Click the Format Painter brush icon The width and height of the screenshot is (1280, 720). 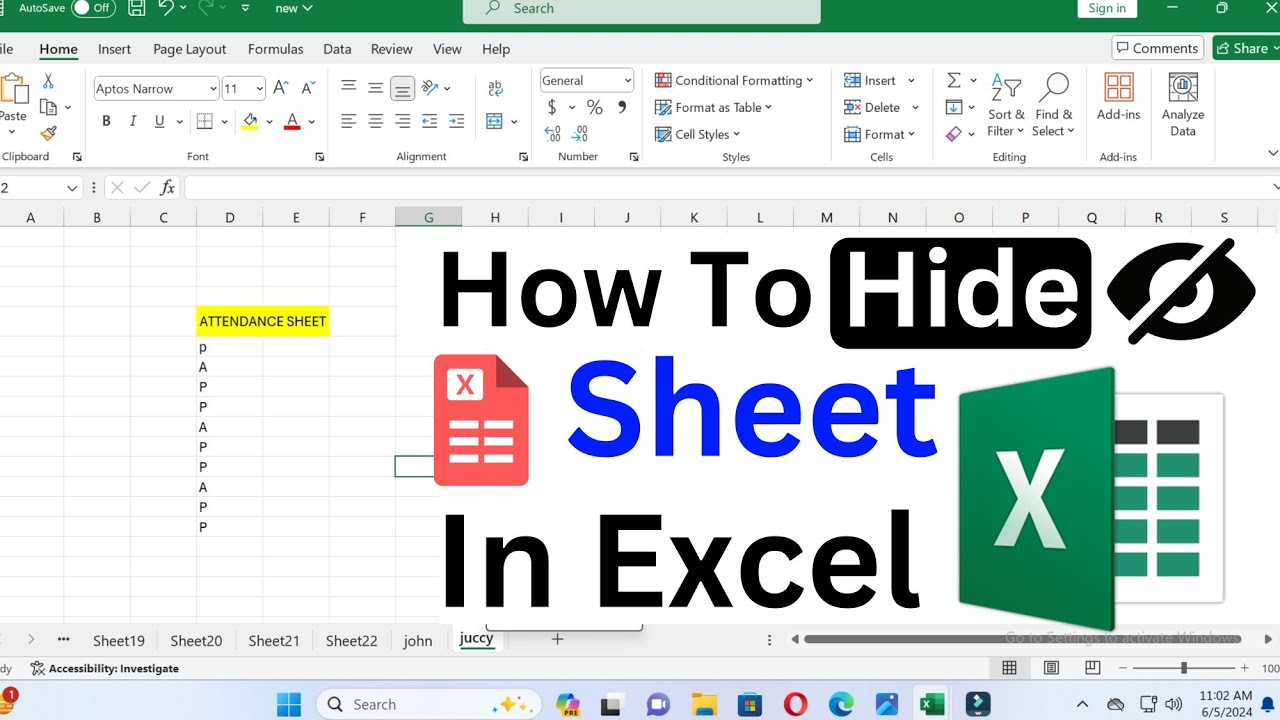pos(48,133)
